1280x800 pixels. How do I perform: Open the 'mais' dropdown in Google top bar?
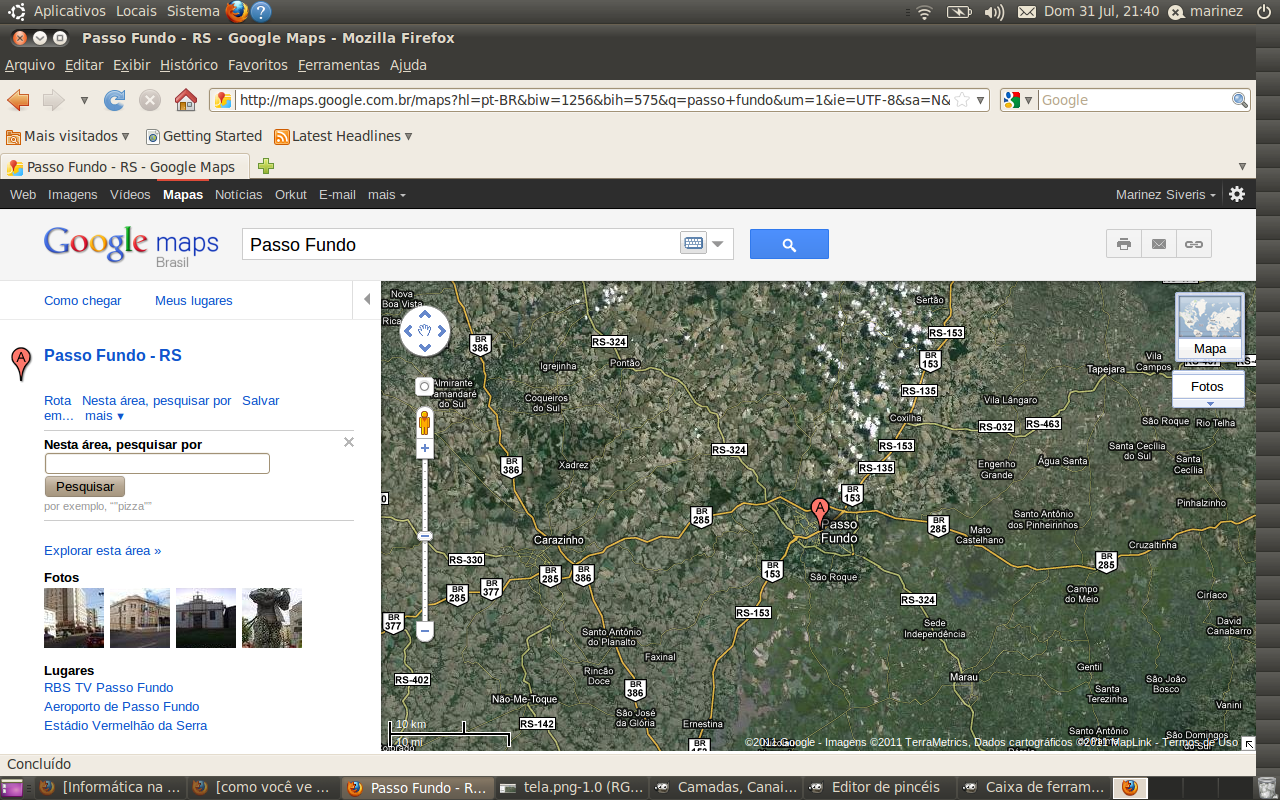click(387, 195)
